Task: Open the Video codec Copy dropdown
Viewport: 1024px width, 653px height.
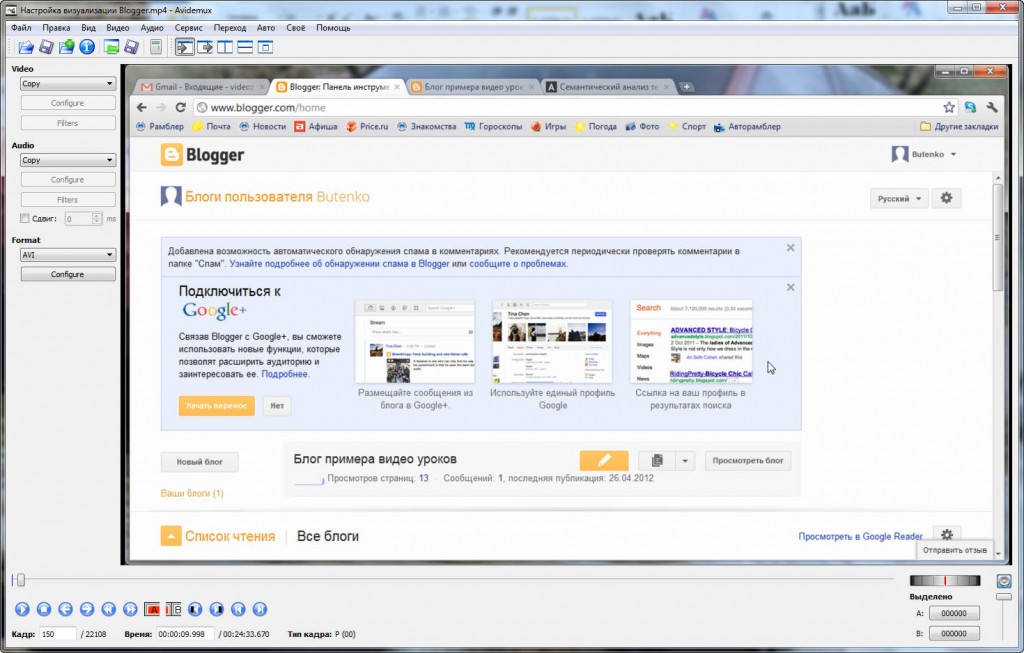Action: (68, 84)
